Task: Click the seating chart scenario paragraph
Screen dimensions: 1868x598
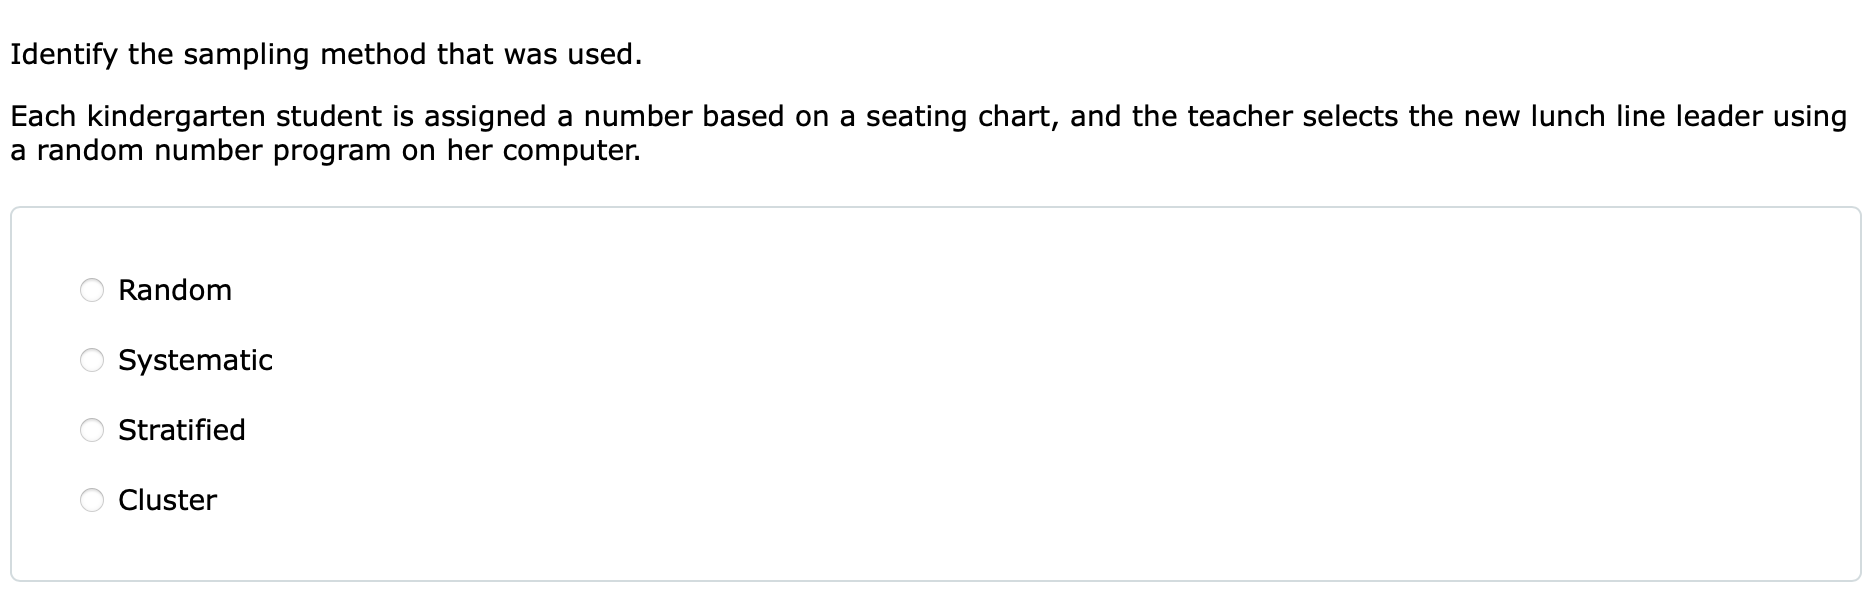Action: point(900,133)
